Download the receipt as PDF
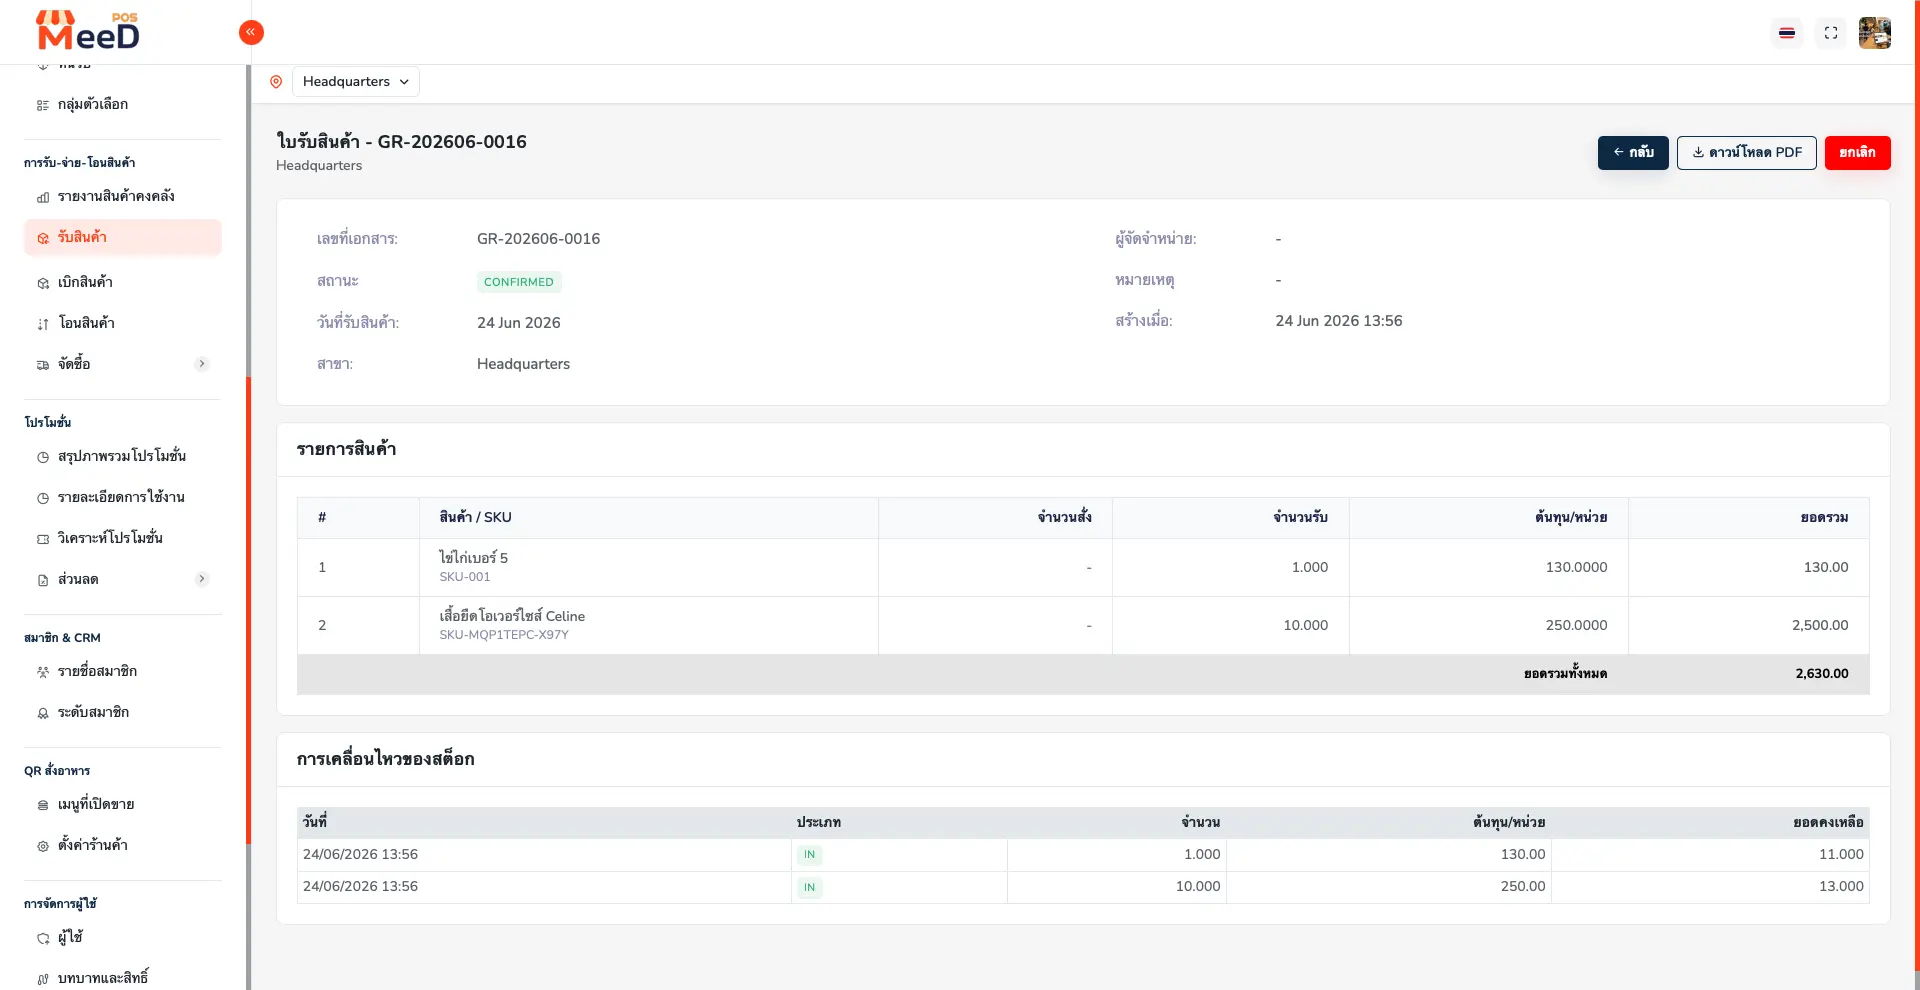The height and width of the screenshot is (990, 1920). 1746,153
